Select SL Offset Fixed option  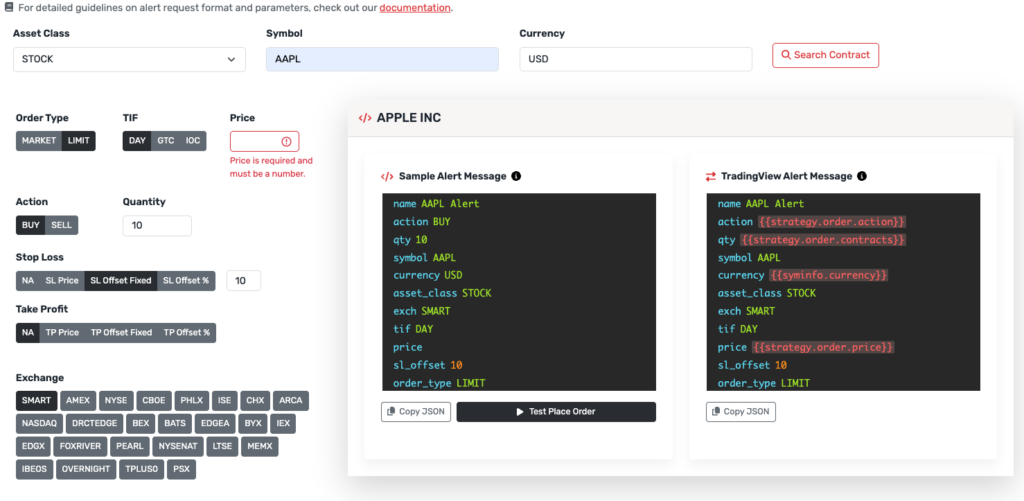(x=121, y=281)
